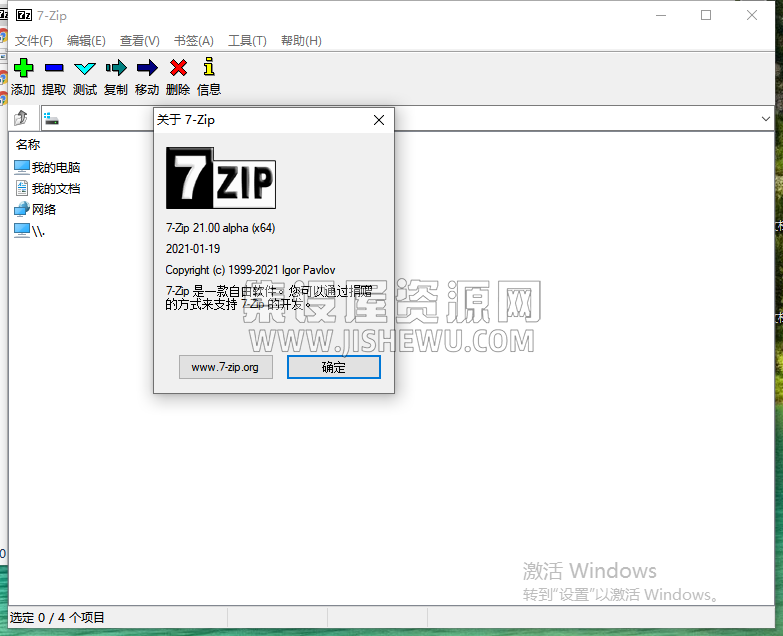The height and width of the screenshot is (636, 783).
Task: Click the version text 7-Zip 21.00 alpha (x64)
Action: 220,228
